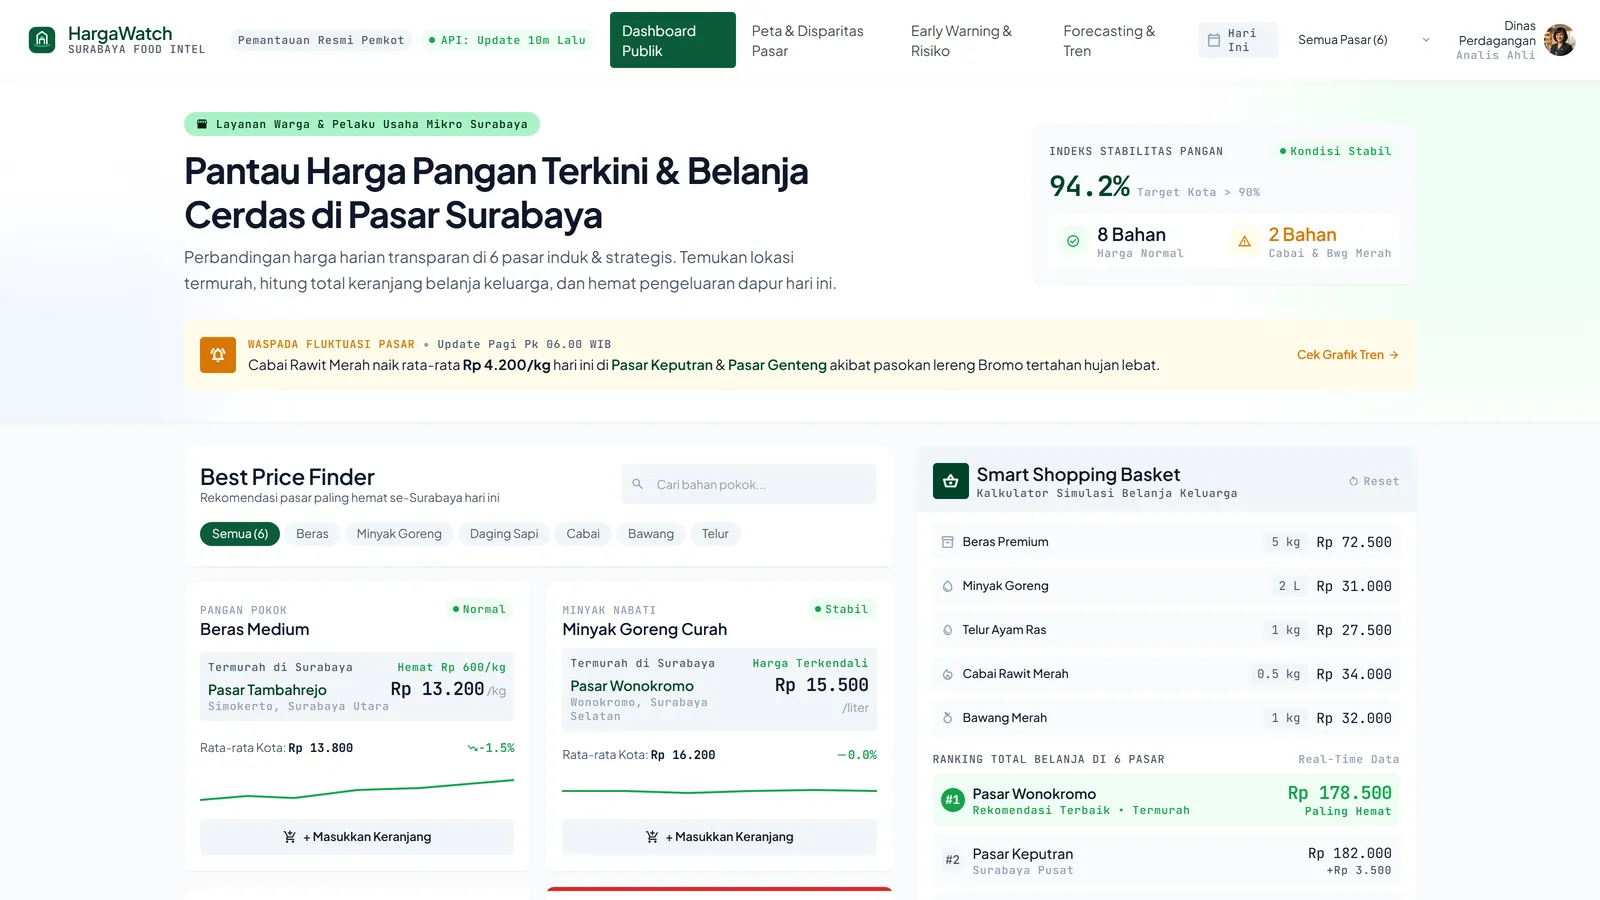
Task: Click the #1 rank badge for Pasar Wonokromo
Action: 953,800
